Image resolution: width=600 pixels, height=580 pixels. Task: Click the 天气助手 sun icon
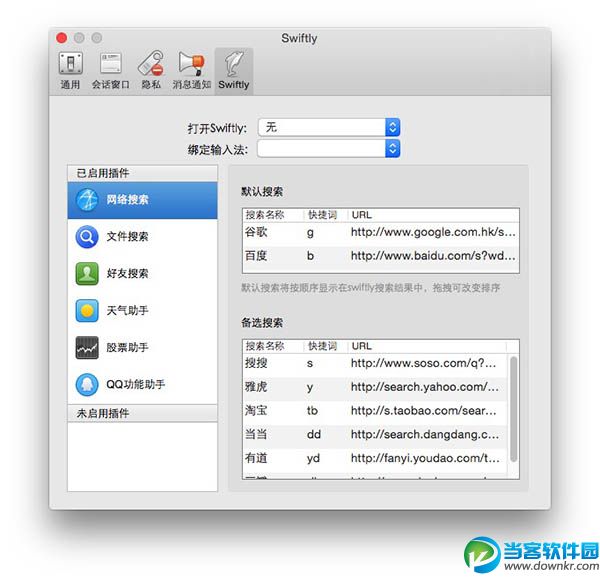click(87, 311)
